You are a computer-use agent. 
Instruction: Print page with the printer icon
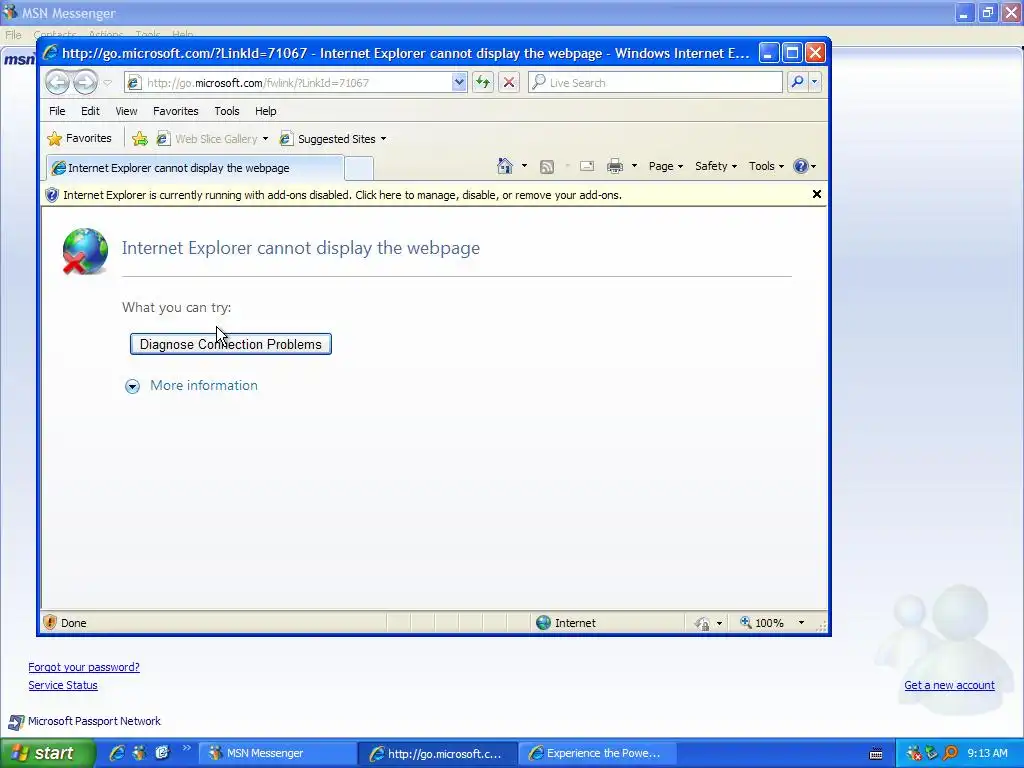pos(615,166)
